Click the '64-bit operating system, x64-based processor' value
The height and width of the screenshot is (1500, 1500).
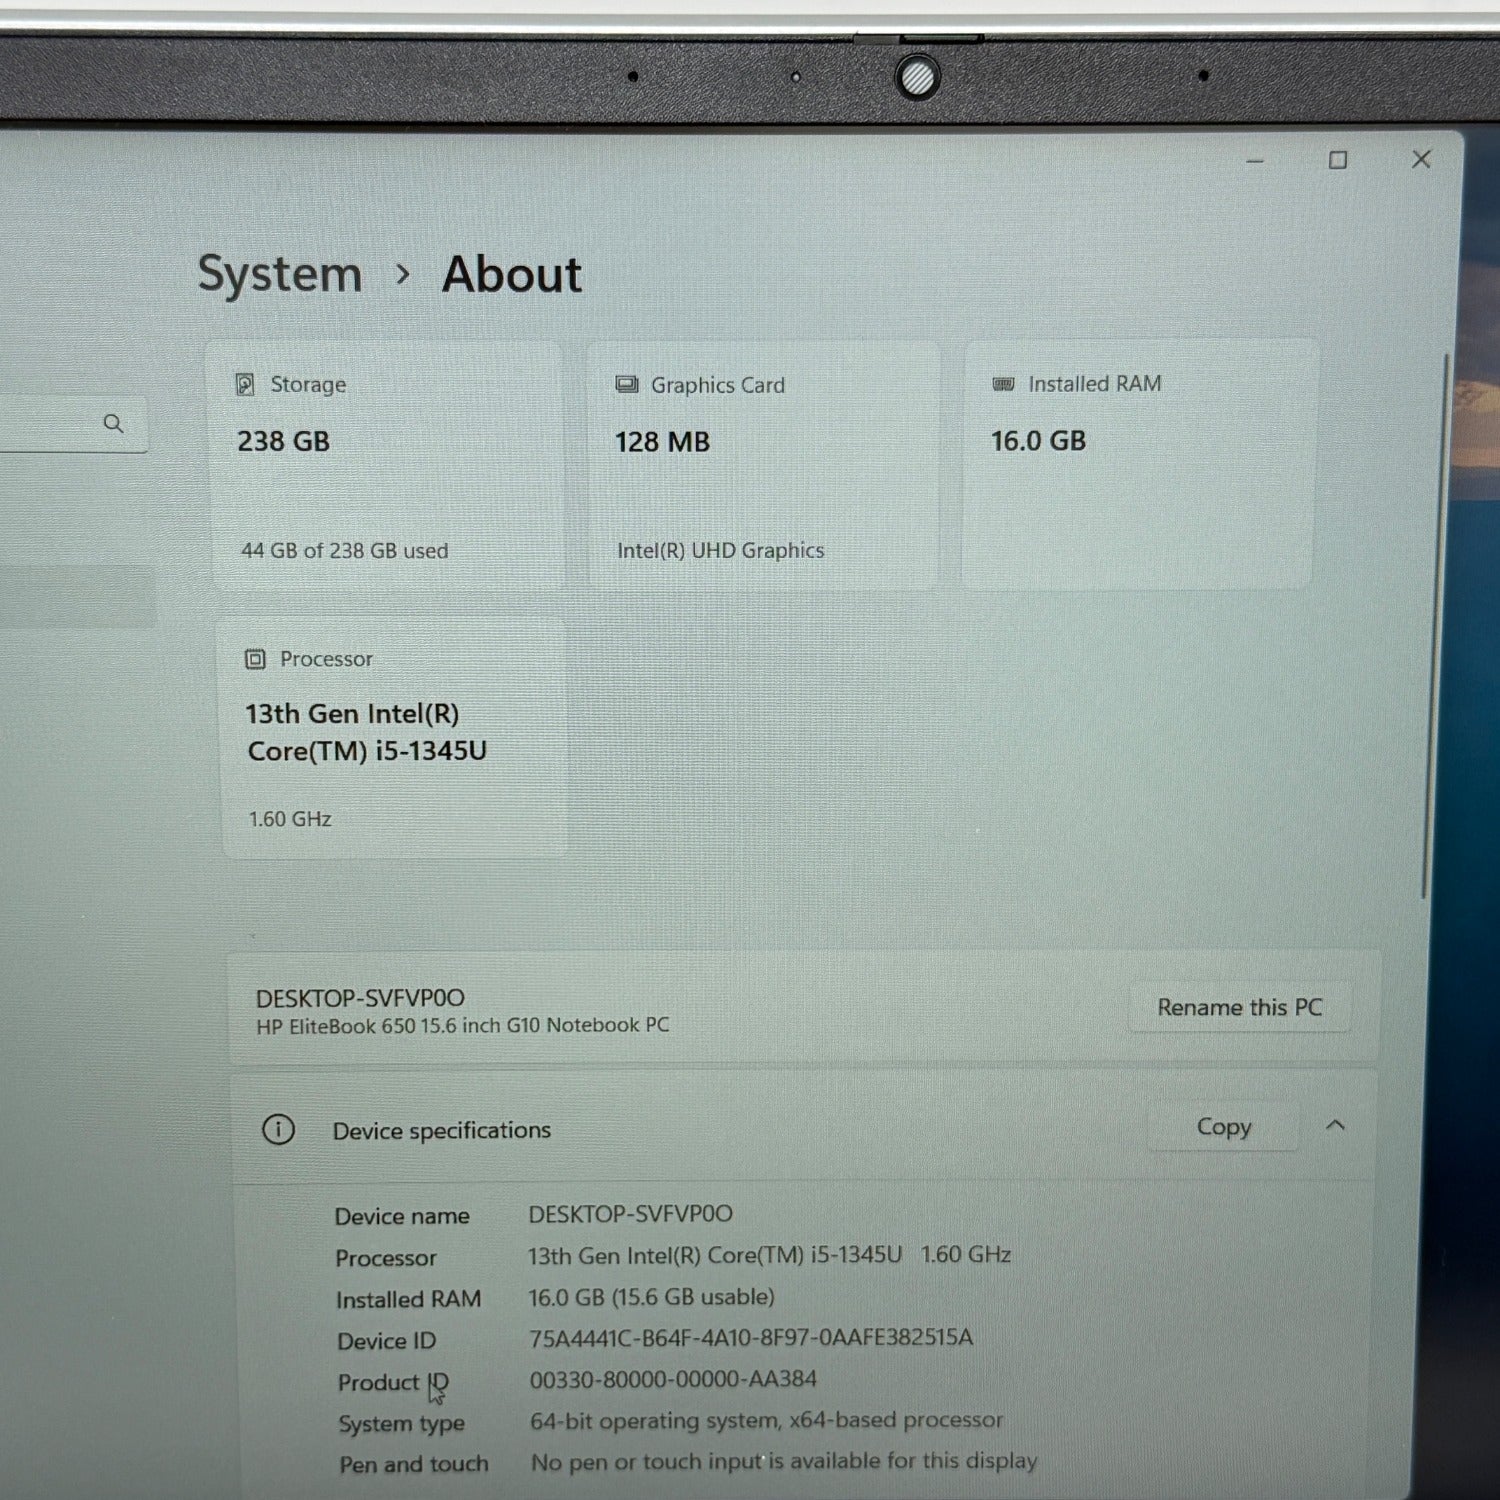(767, 1421)
